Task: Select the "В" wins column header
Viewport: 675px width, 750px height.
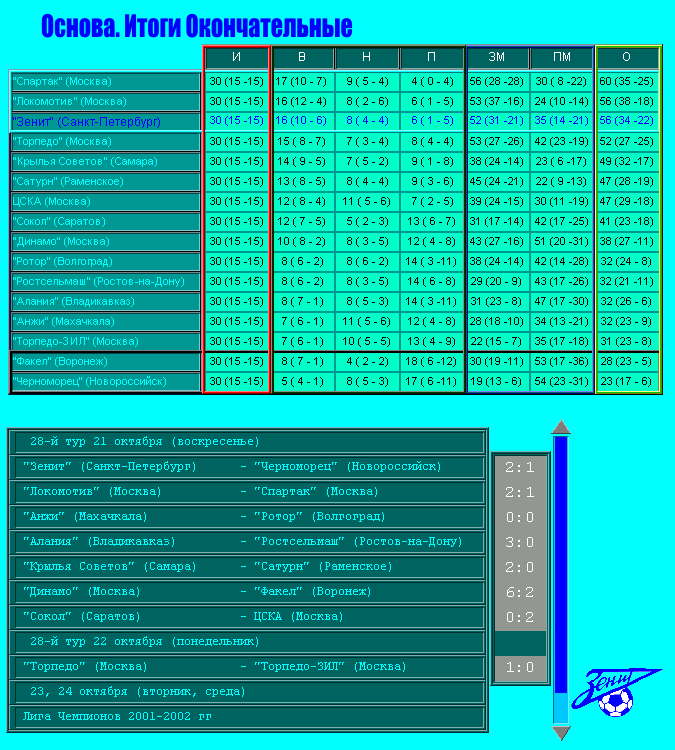Action: [302, 57]
